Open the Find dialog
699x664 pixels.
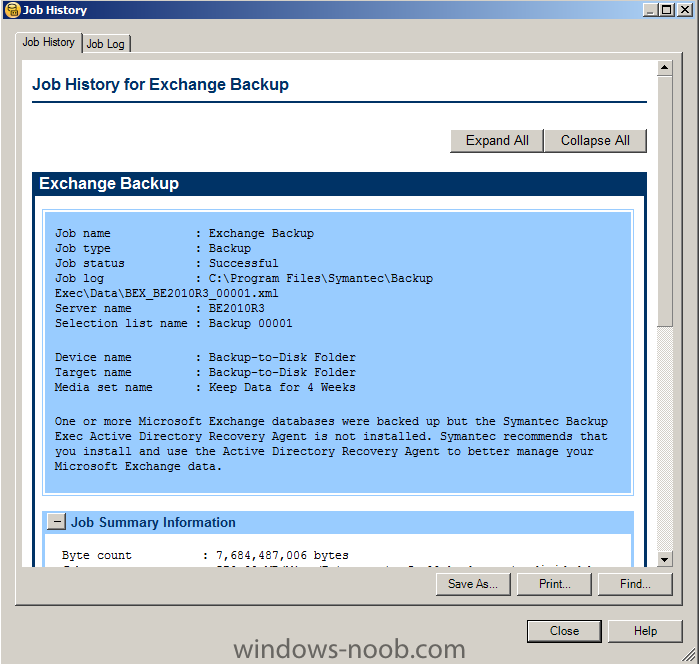point(635,584)
